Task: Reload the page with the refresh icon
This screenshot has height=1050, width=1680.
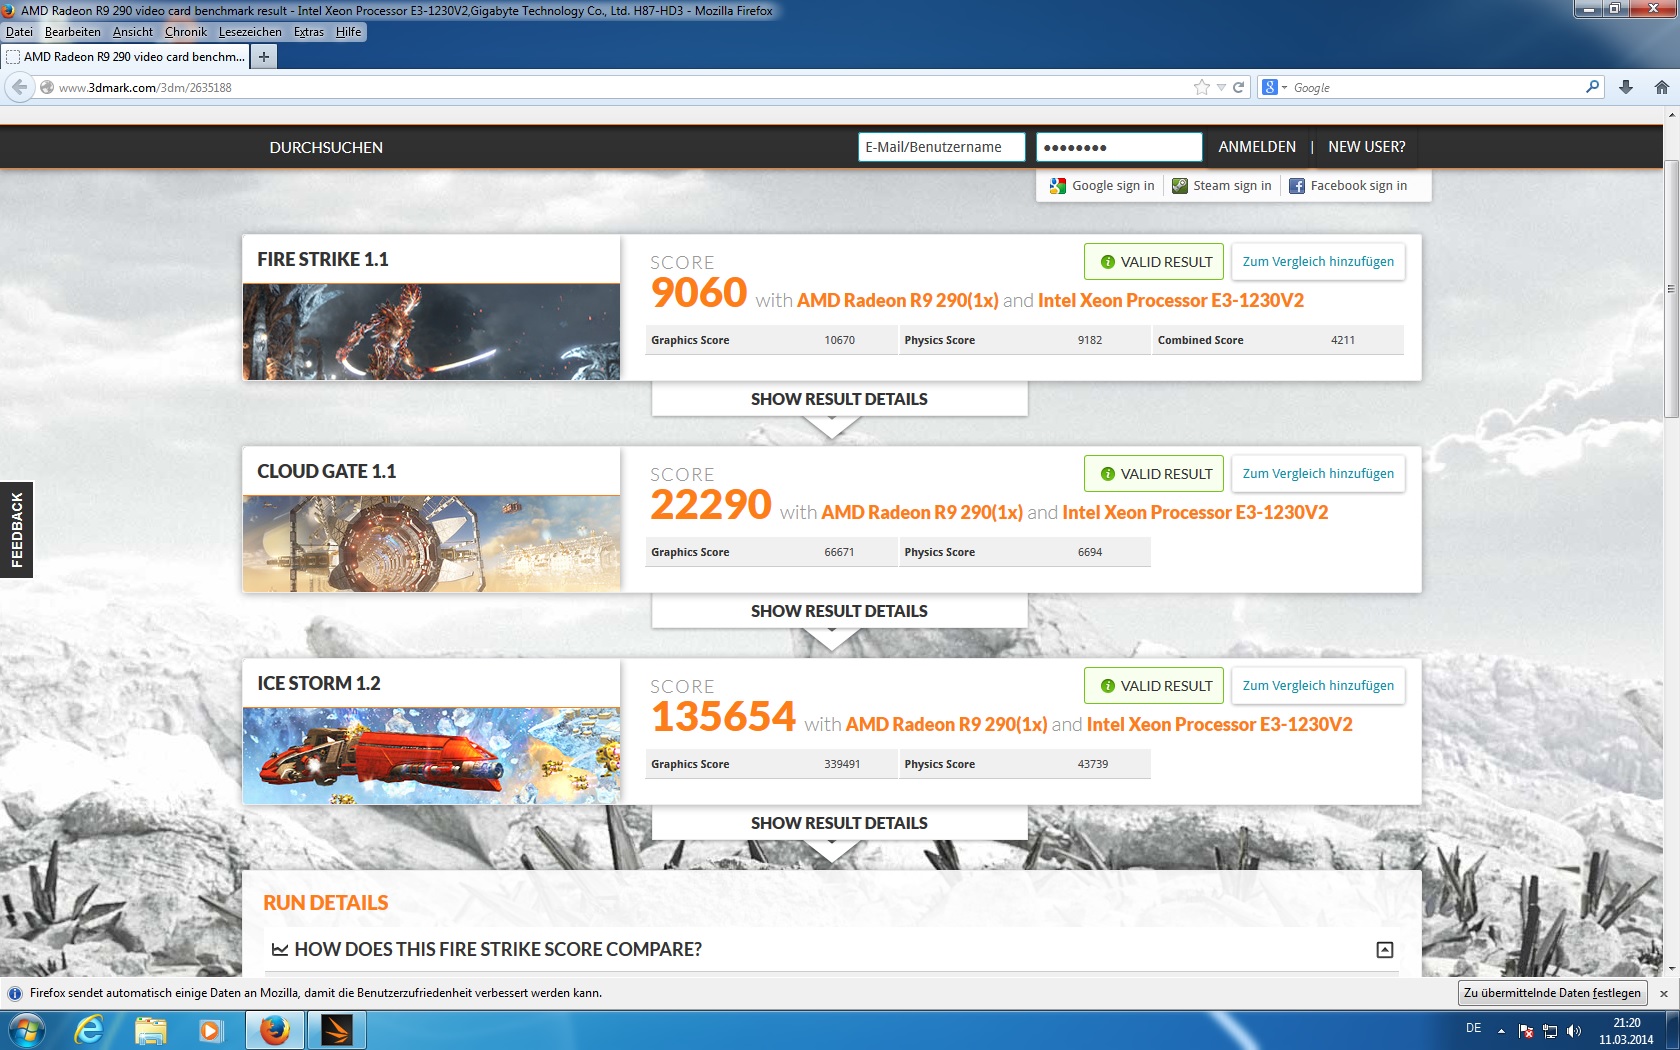Action: 1238,87
